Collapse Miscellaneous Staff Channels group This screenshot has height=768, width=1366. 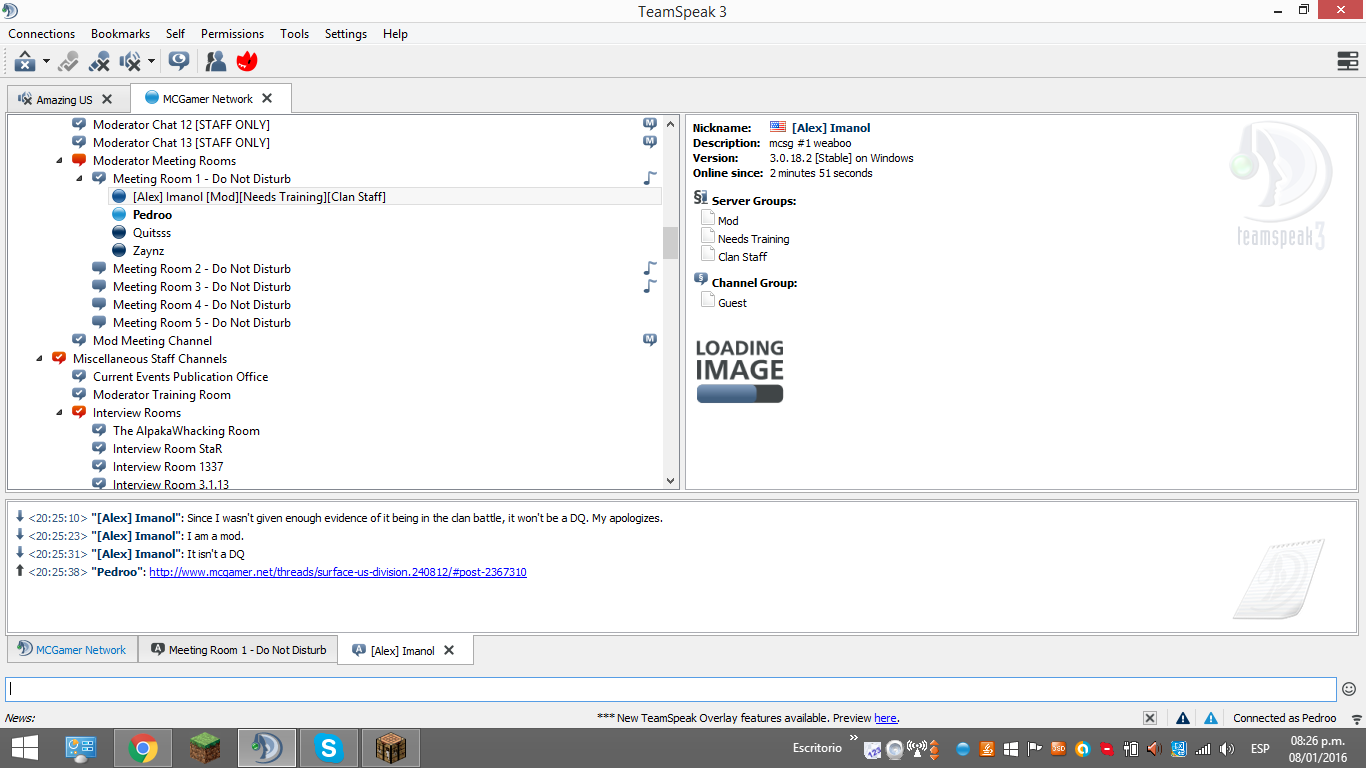40,359
